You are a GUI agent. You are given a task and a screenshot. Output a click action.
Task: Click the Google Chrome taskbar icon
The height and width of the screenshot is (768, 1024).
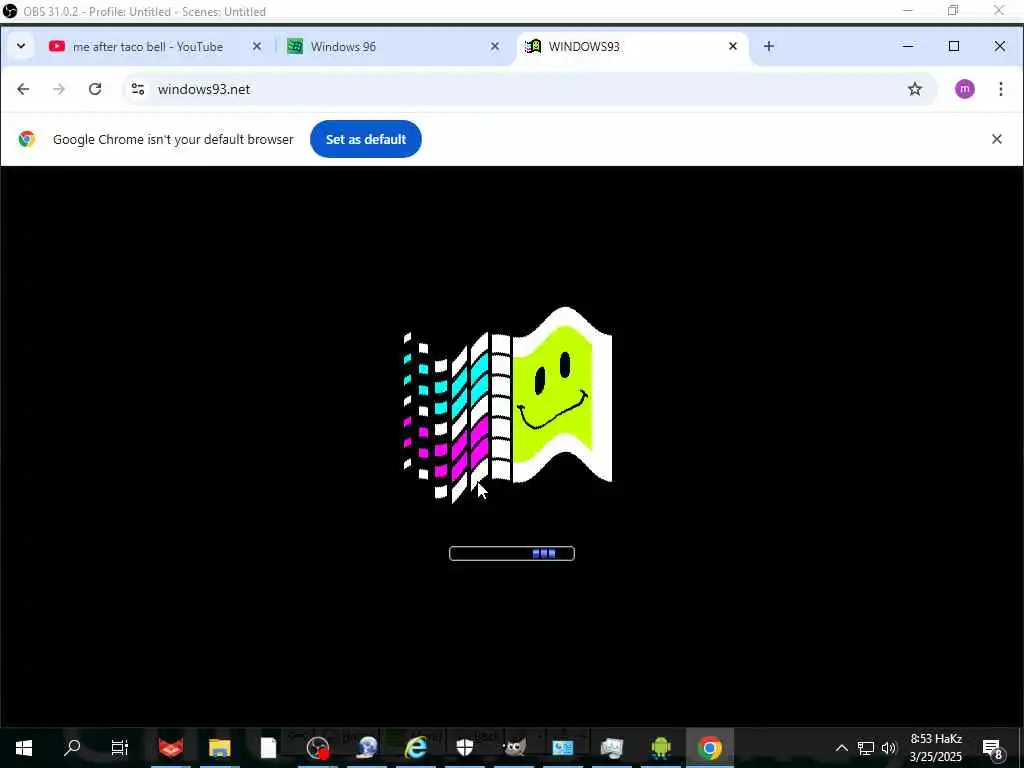pos(710,748)
